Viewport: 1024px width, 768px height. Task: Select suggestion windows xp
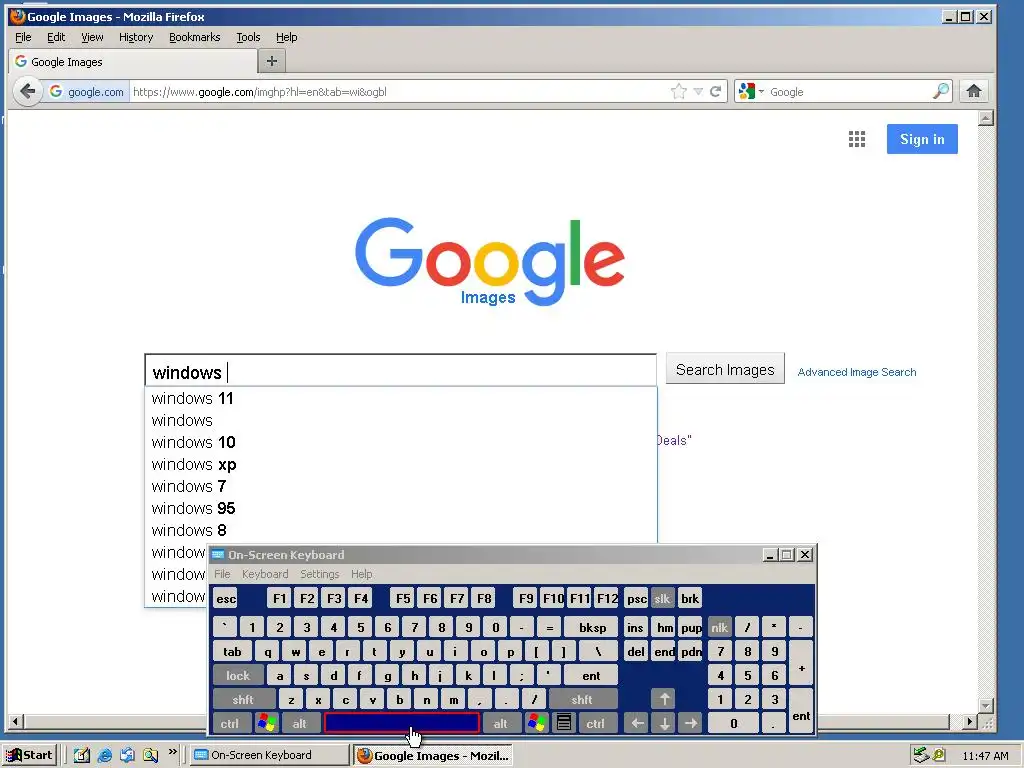[400, 464]
